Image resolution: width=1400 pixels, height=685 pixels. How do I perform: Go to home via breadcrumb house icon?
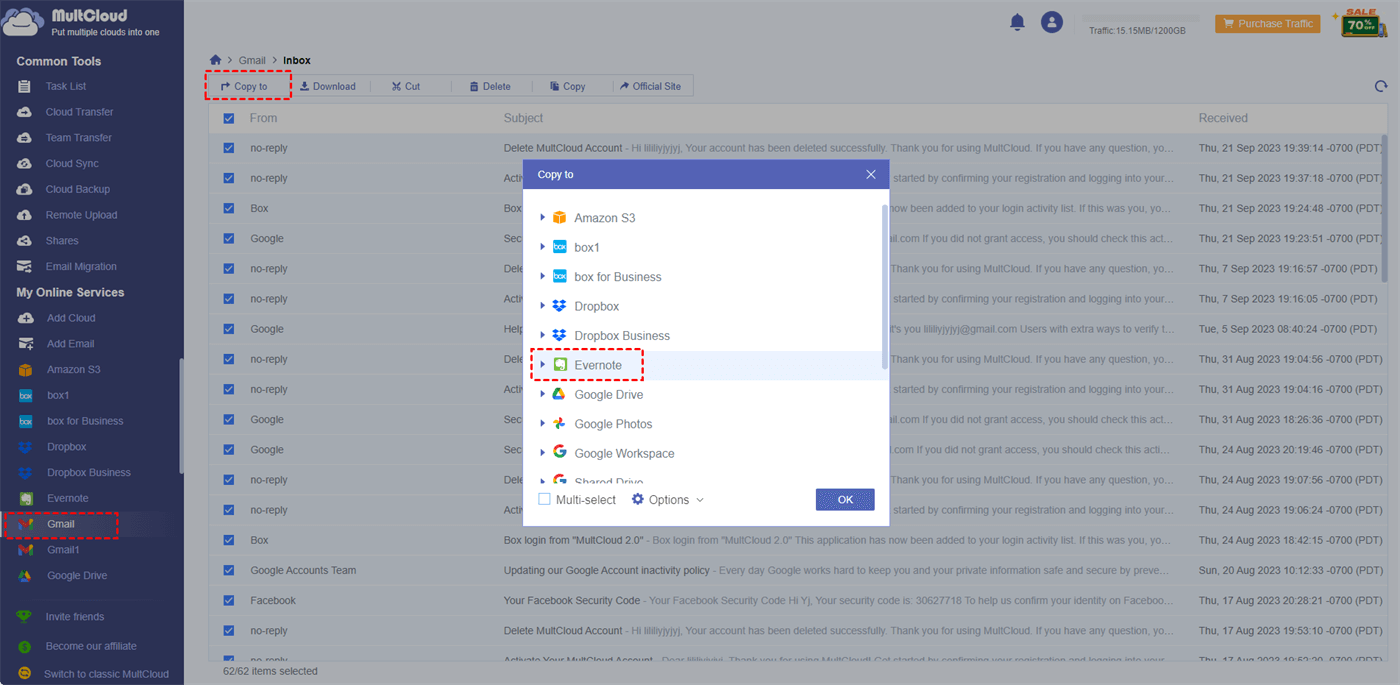coord(216,60)
